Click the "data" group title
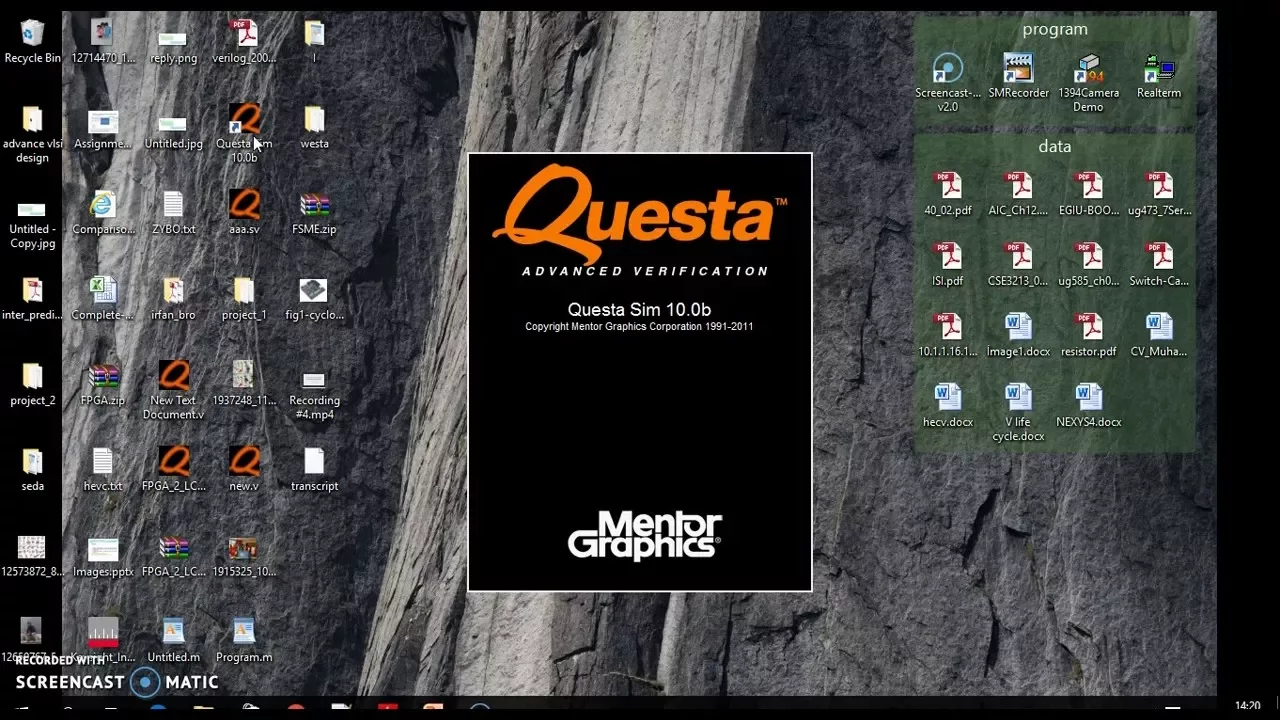This screenshot has height=720, width=1280. (x=1054, y=147)
